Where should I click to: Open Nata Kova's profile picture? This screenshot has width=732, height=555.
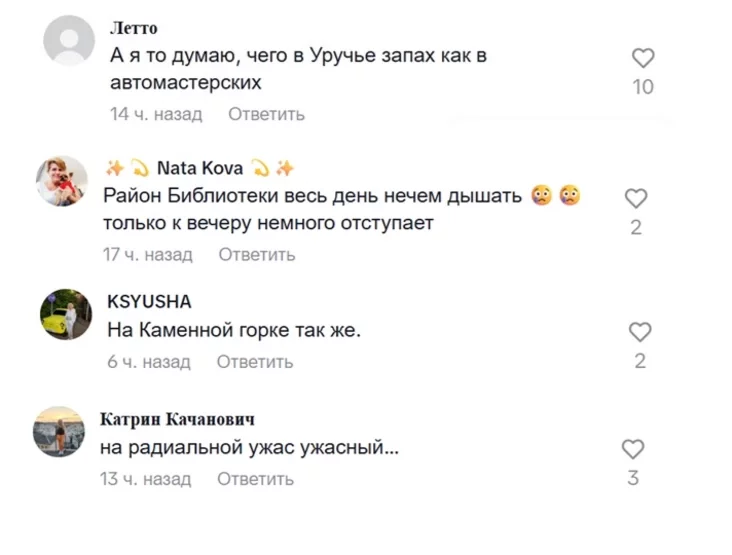[x=62, y=181]
